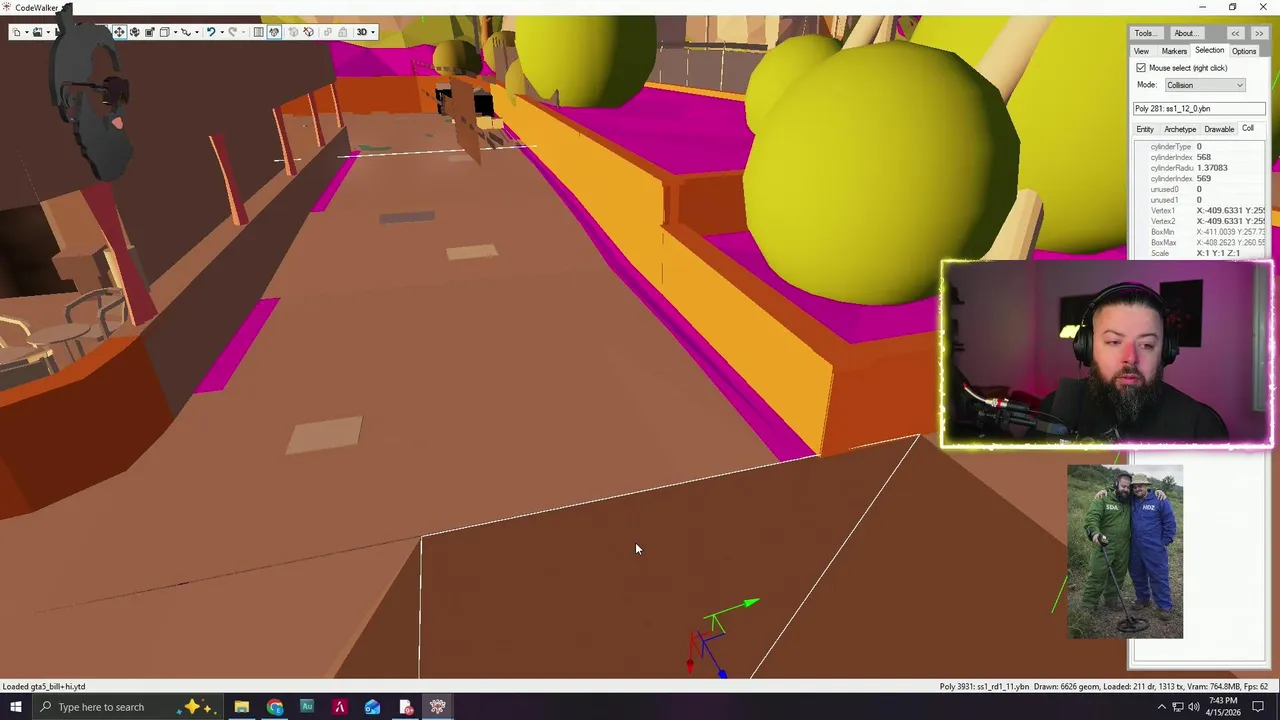Open File Explorer from taskbar
Viewport: 1280px width, 720px height.
242,707
